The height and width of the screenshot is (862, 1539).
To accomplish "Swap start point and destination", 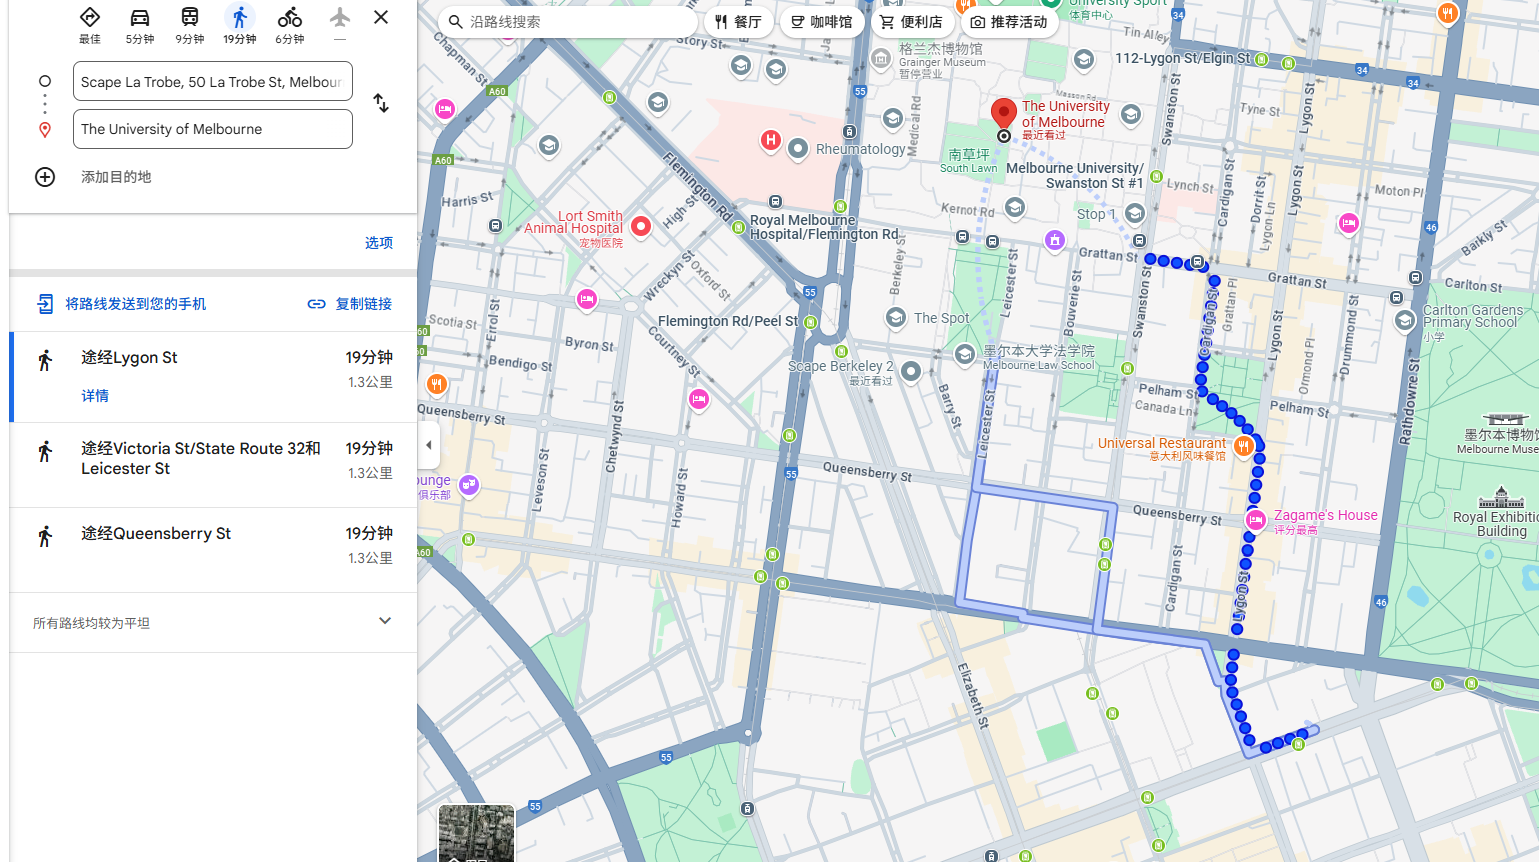I will 381,104.
